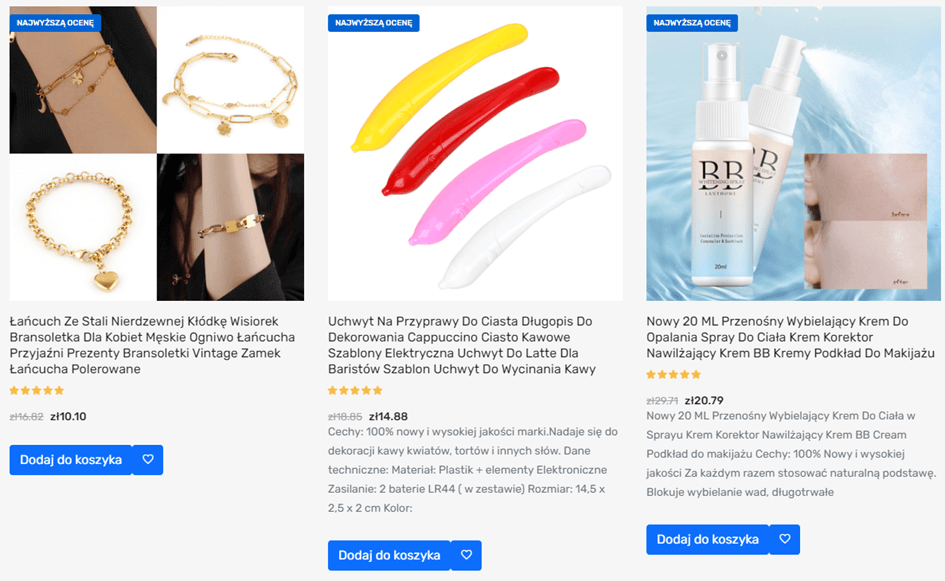Screen dimensions: 945x581
Task: Open the colorful latte pens product image
Action: tap(476, 154)
